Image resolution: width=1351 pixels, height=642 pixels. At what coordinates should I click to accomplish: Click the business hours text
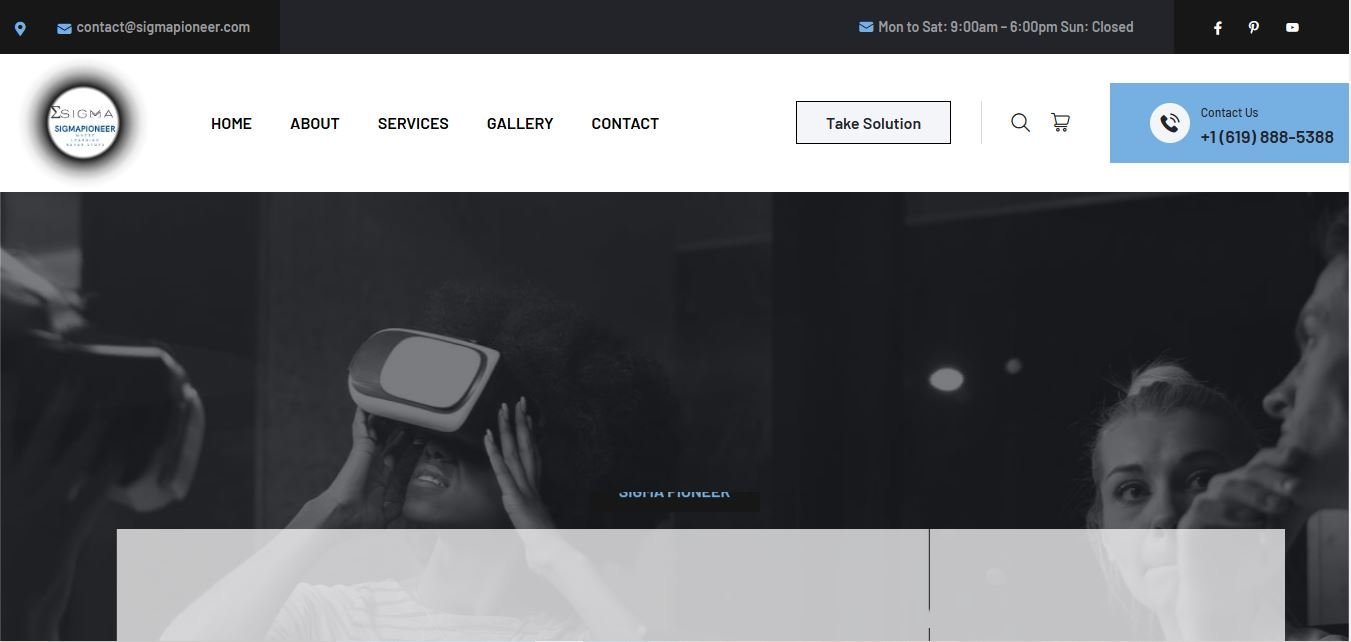coord(1006,27)
